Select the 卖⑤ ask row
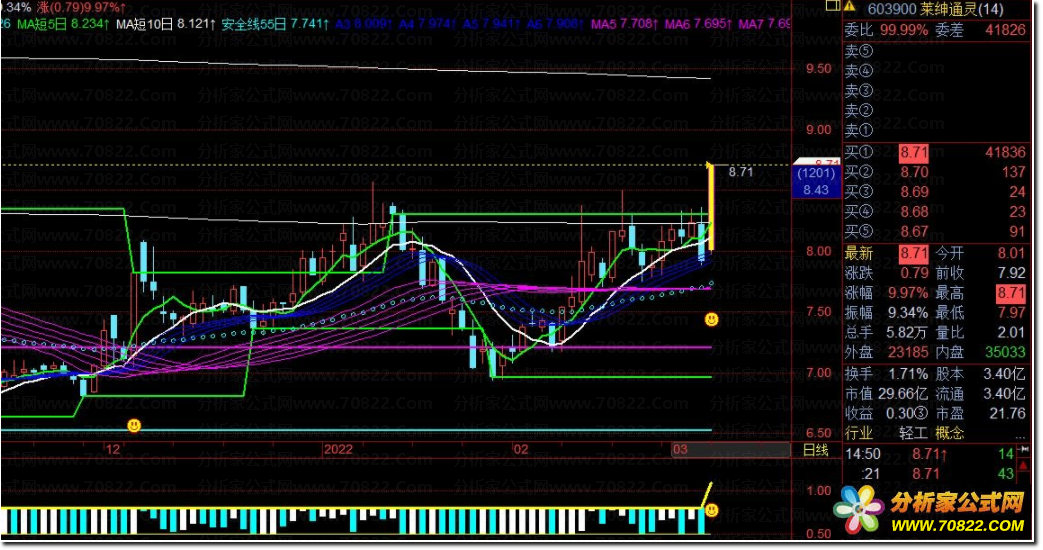 pos(936,51)
